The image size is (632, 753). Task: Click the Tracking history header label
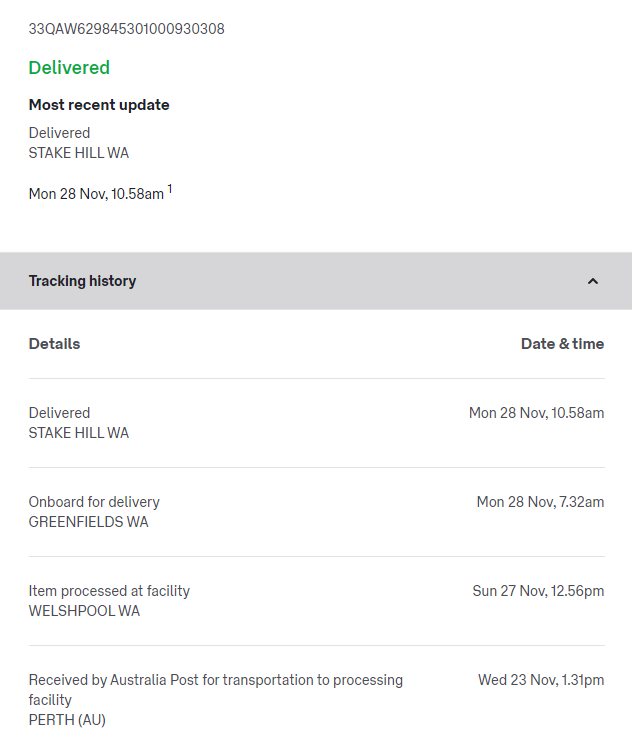click(x=82, y=281)
